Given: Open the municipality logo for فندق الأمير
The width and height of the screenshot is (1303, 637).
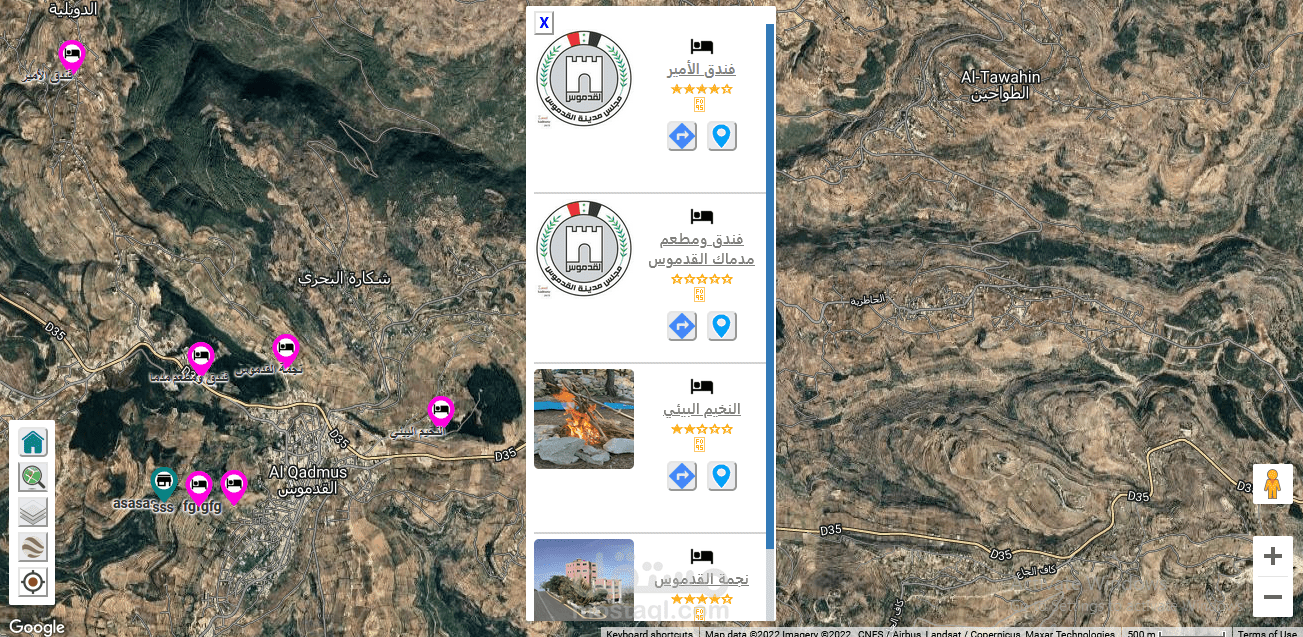Looking at the screenshot, I should pyautogui.click(x=584, y=79).
